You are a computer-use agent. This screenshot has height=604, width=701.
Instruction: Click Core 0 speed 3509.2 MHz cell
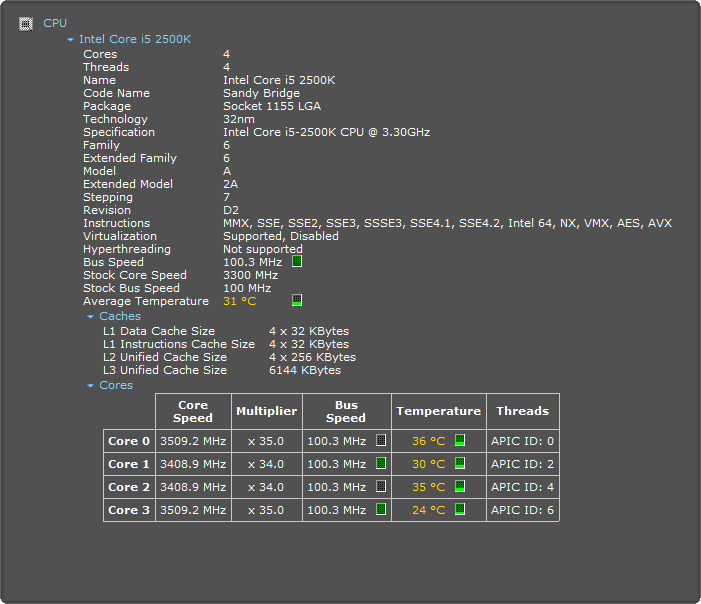click(x=193, y=441)
